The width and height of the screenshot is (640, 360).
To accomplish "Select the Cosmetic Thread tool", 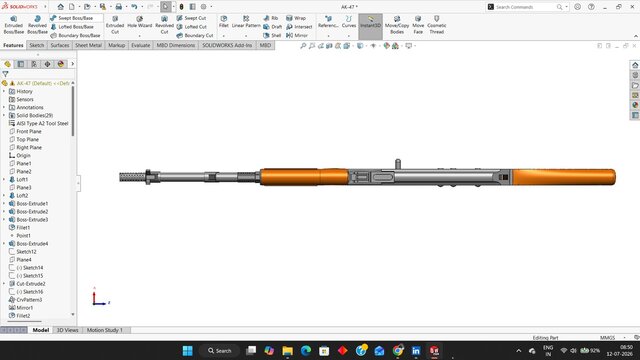I will 437,25.
